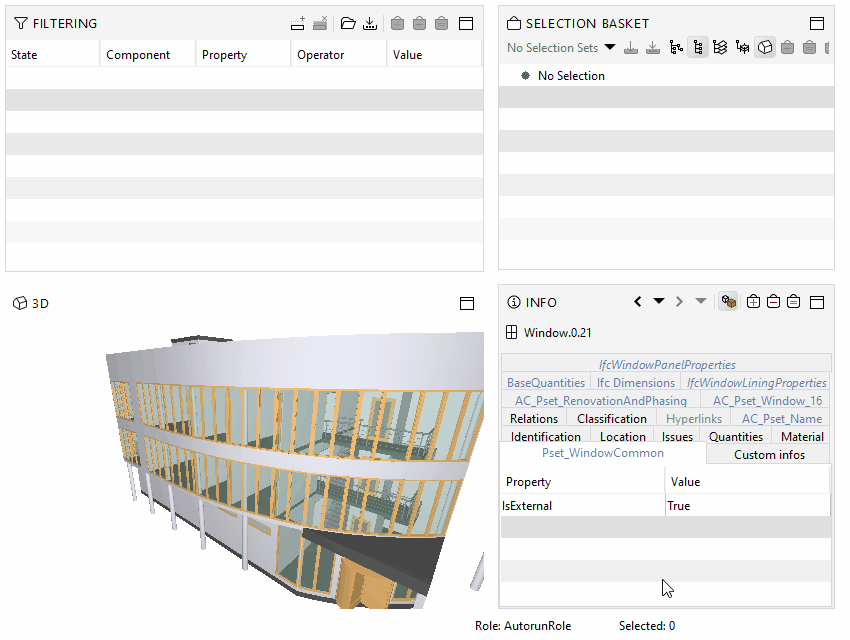Image resolution: width=850 pixels, height=640 pixels.
Task: Set basket to Info object equals icon
Action: 794,301
